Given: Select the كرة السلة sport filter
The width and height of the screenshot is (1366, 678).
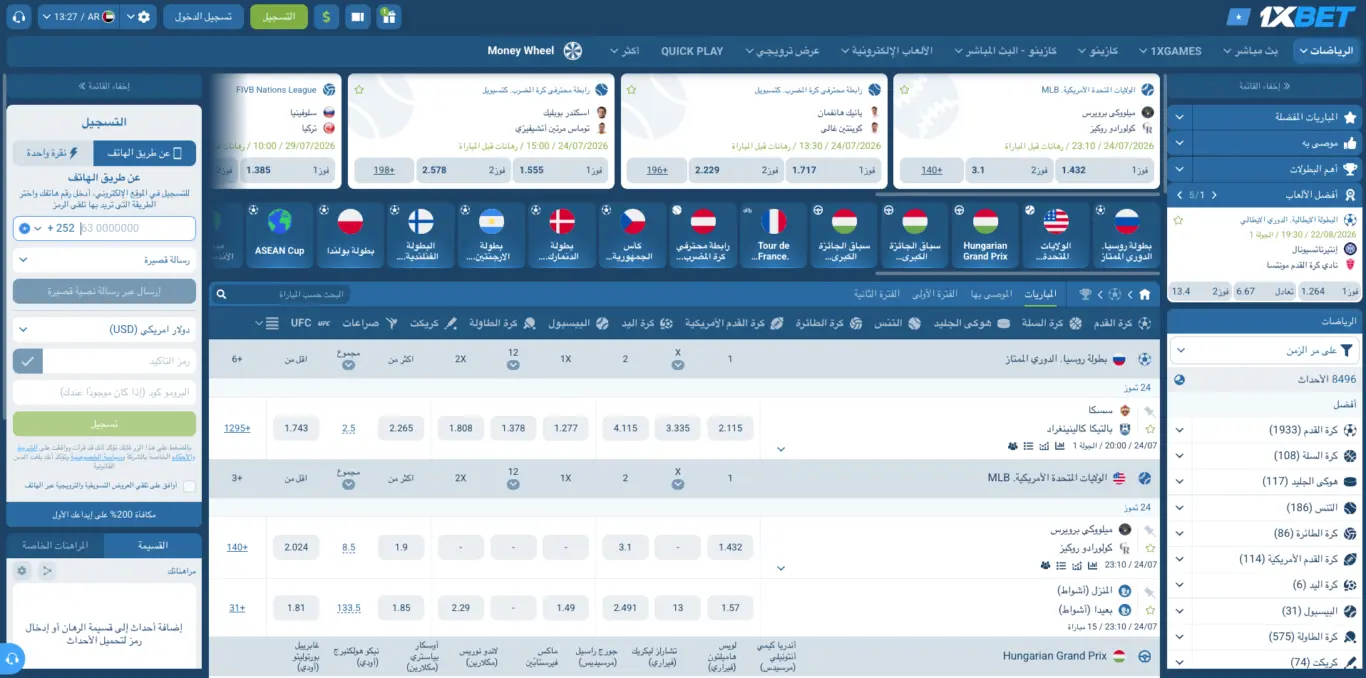Looking at the screenshot, I should pyautogui.click(x=1050, y=323).
